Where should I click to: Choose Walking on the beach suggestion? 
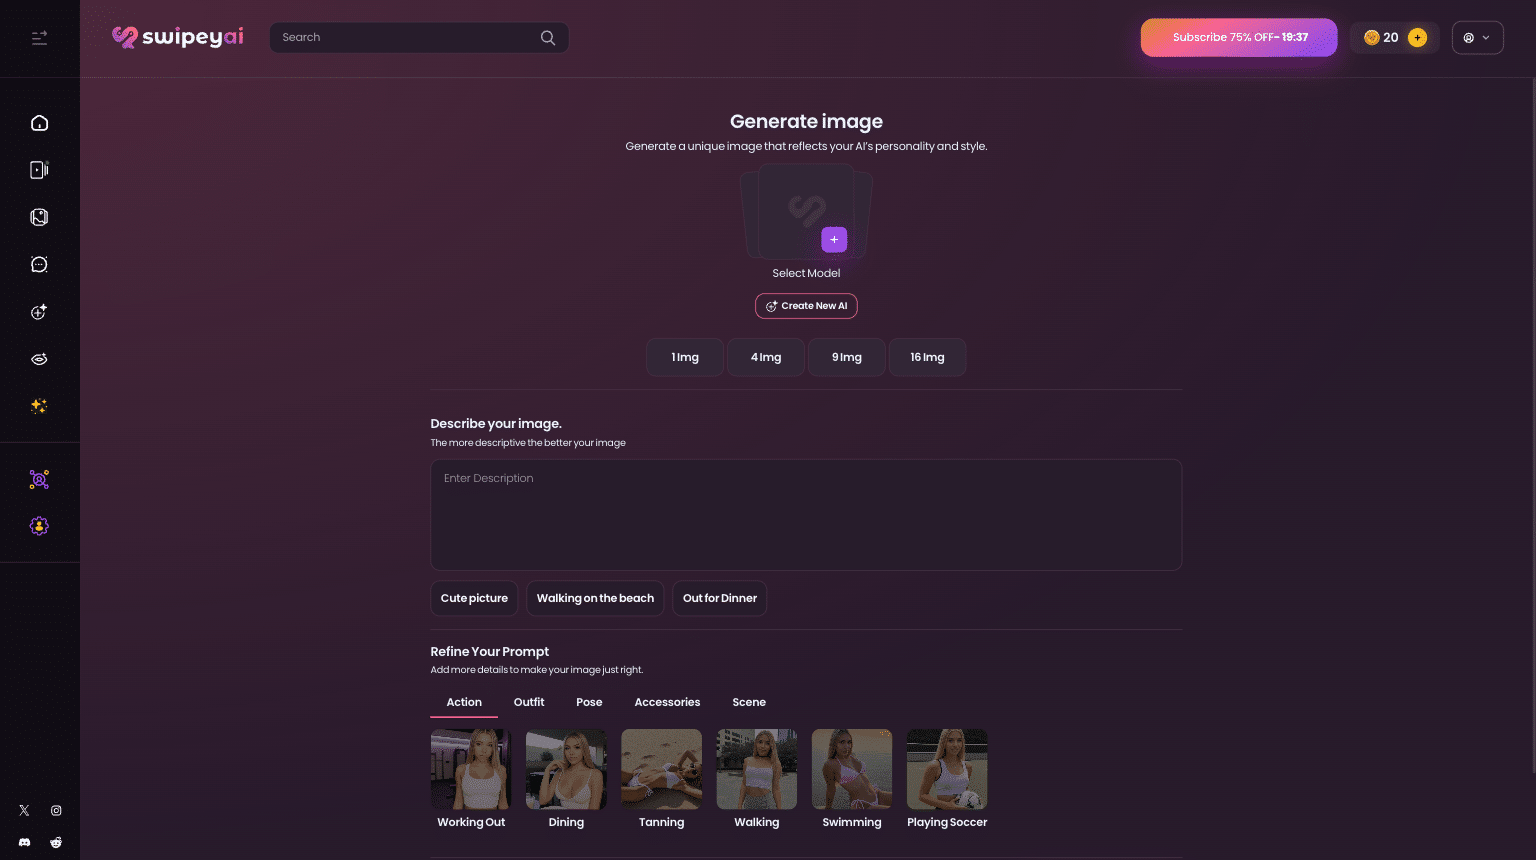(595, 598)
